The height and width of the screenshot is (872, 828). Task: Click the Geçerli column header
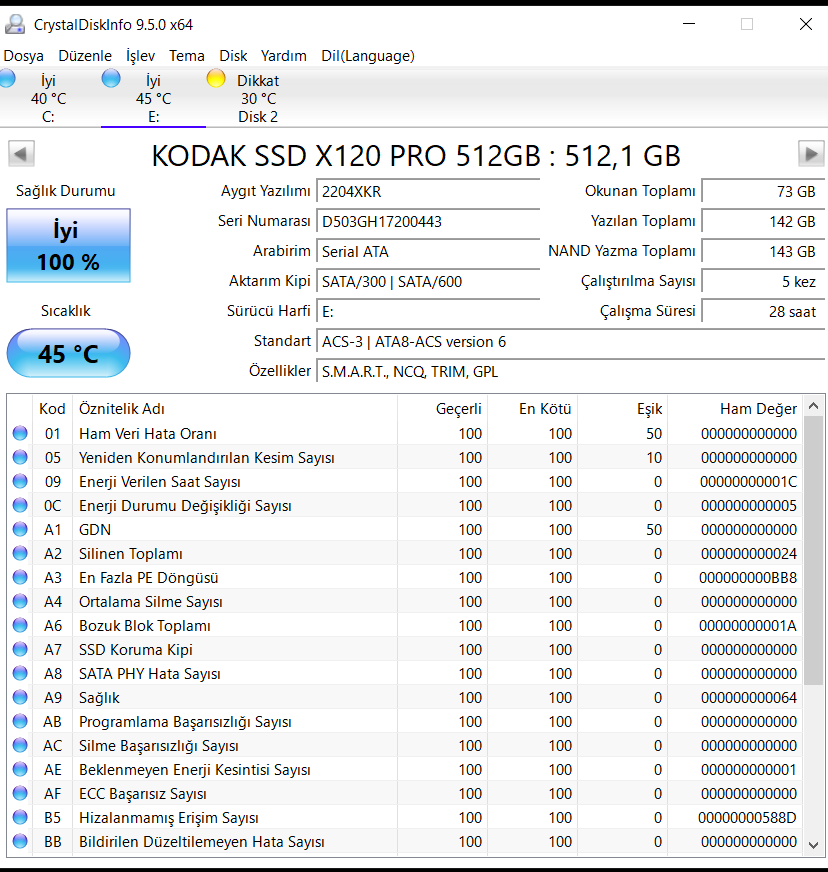point(443,409)
